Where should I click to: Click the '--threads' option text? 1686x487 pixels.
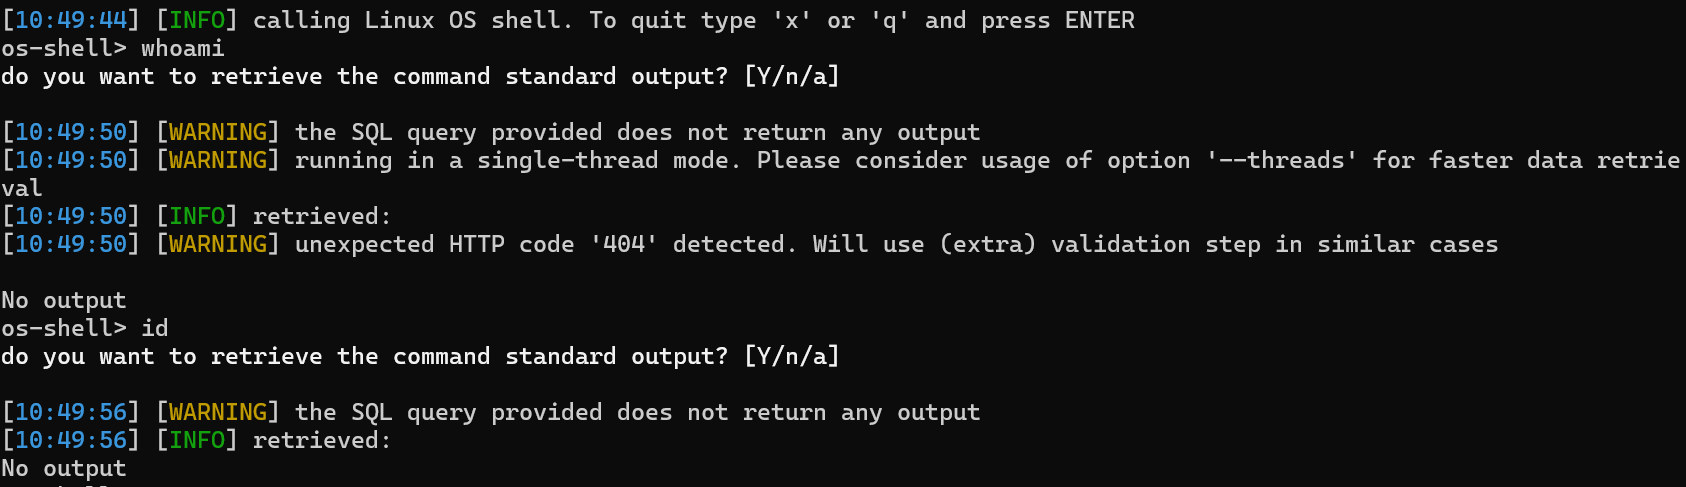[1281, 160]
